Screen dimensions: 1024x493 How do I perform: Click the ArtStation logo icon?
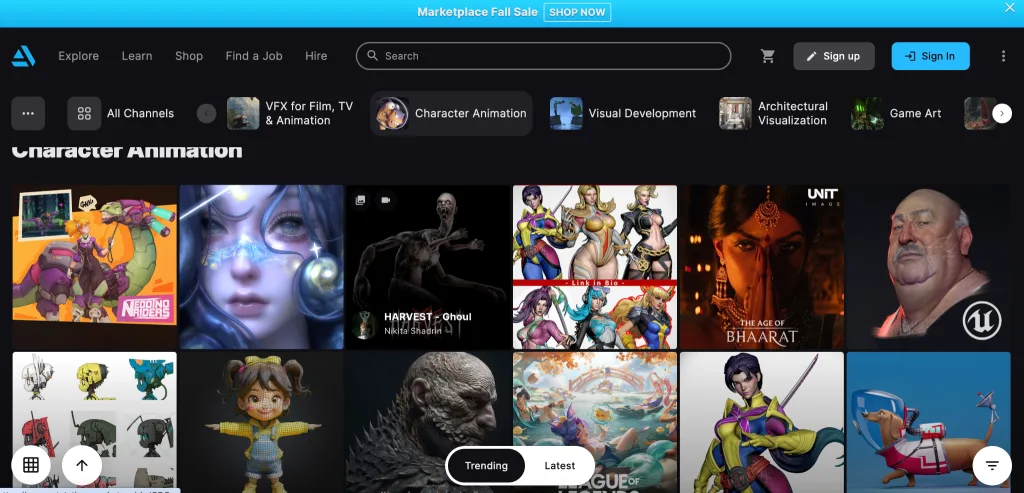coord(24,56)
